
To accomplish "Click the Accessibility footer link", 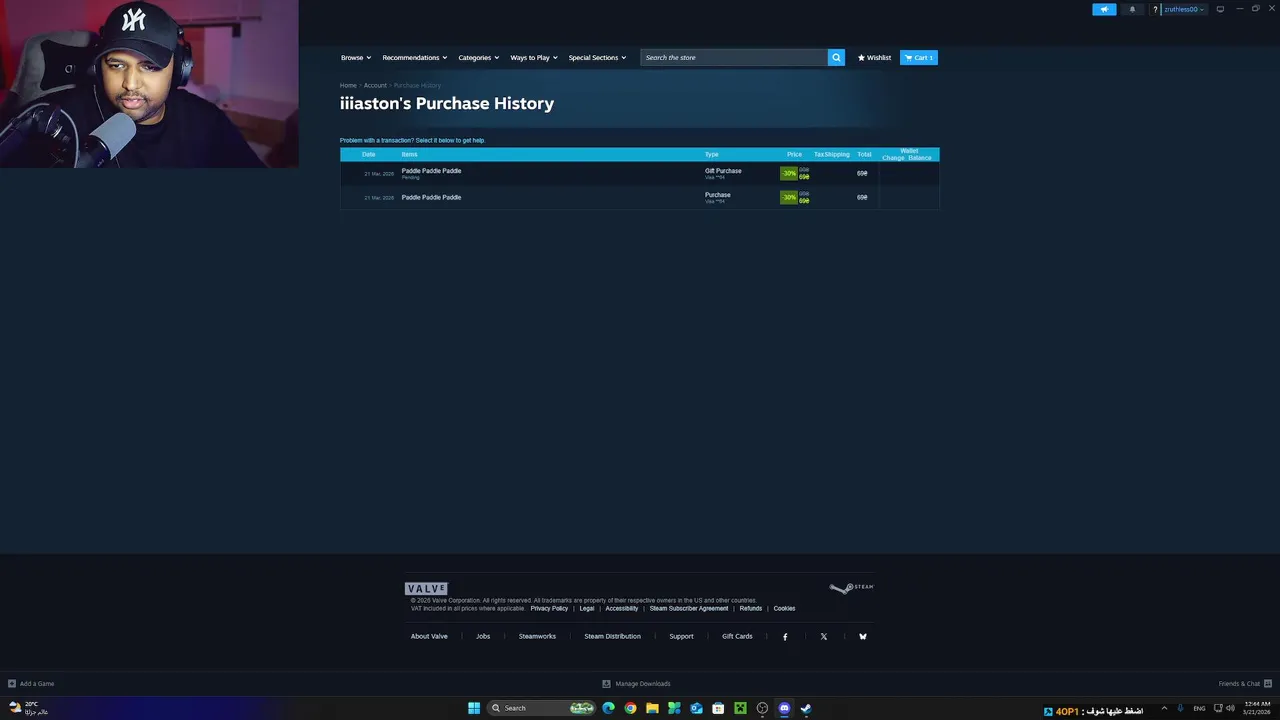I will tap(621, 608).
